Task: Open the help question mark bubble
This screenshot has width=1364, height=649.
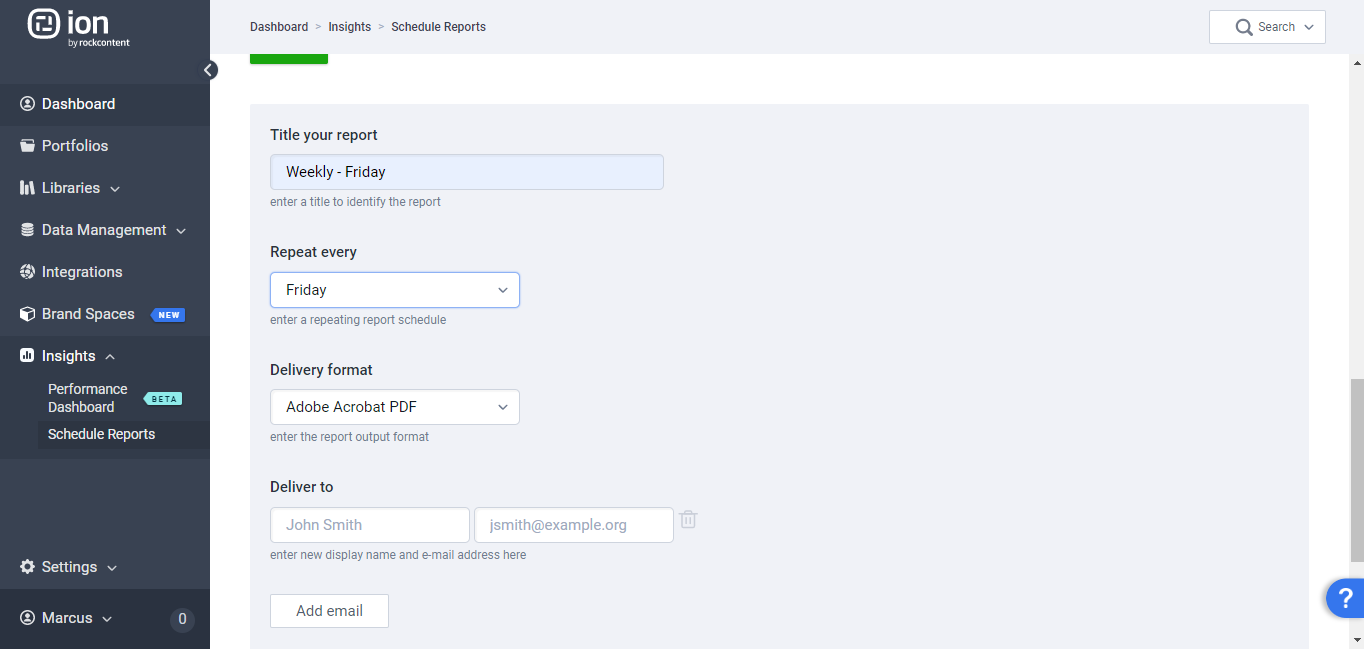Action: tap(1345, 599)
